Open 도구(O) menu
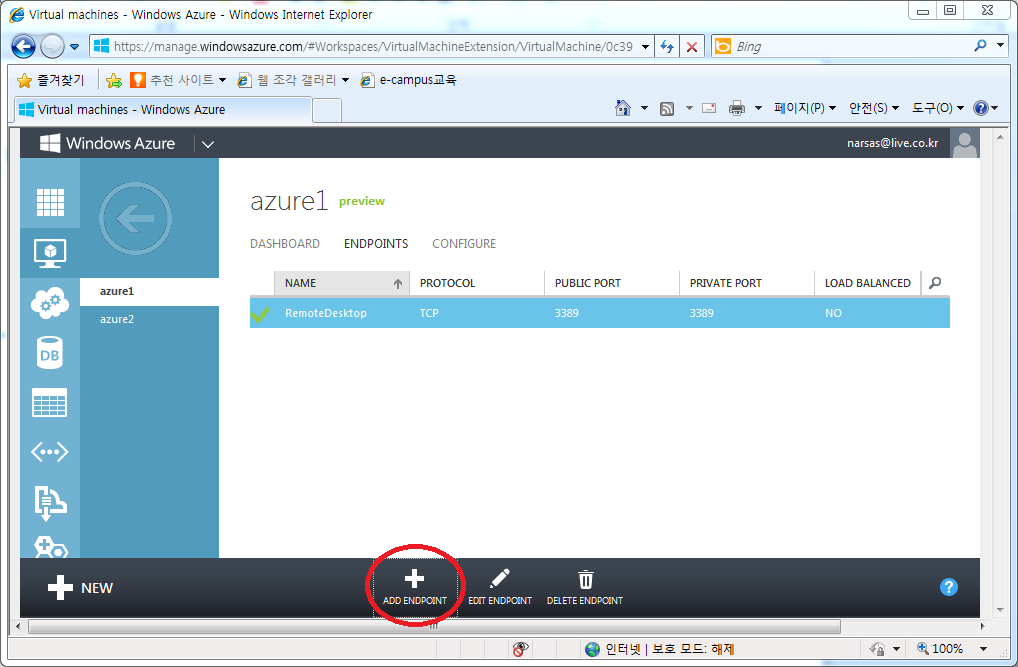Screen dimensions: 1018x667 [x=938, y=108]
